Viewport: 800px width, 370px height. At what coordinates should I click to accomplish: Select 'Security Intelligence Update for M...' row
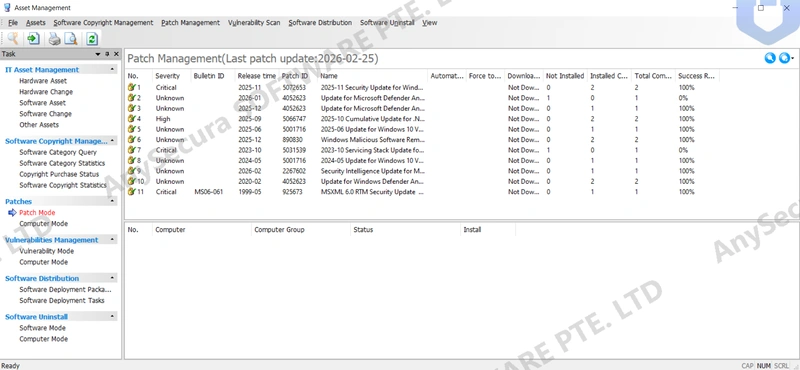(x=422, y=171)
